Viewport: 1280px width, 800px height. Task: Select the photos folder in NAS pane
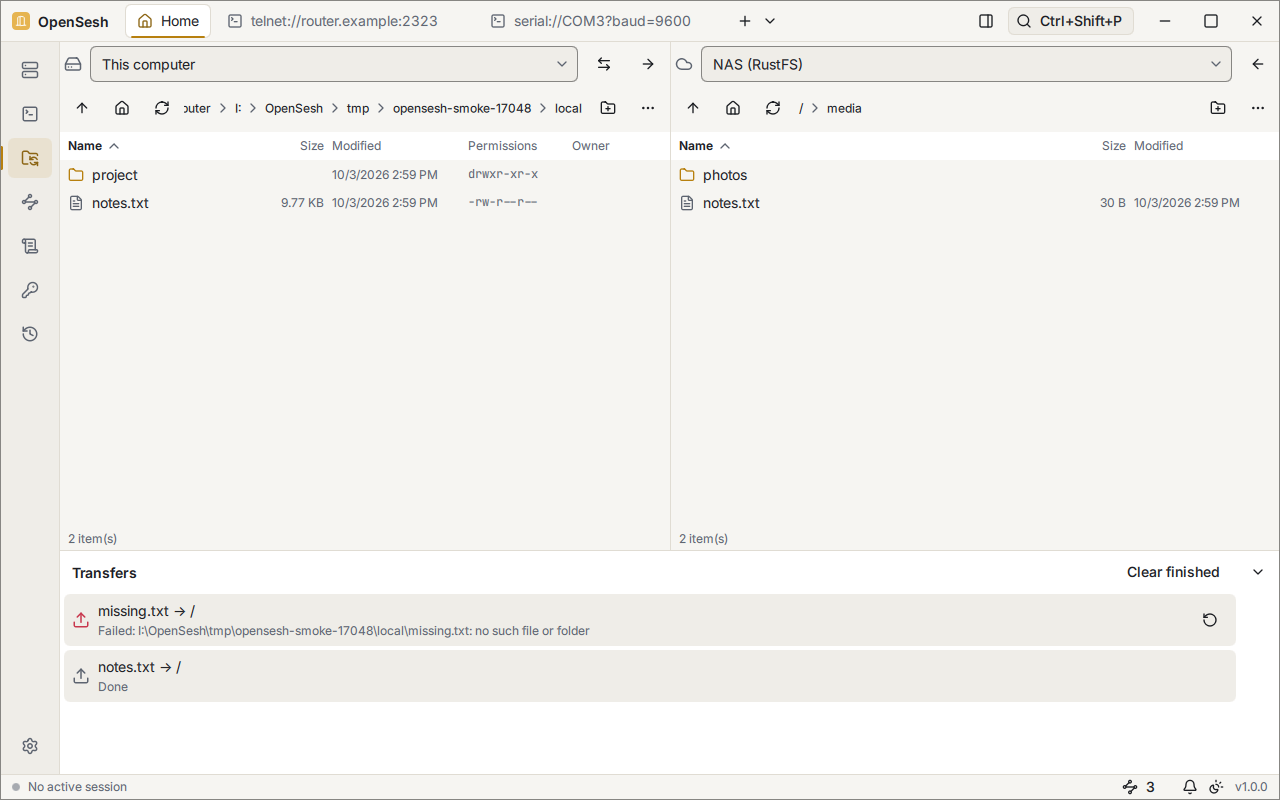pos(975,175)
